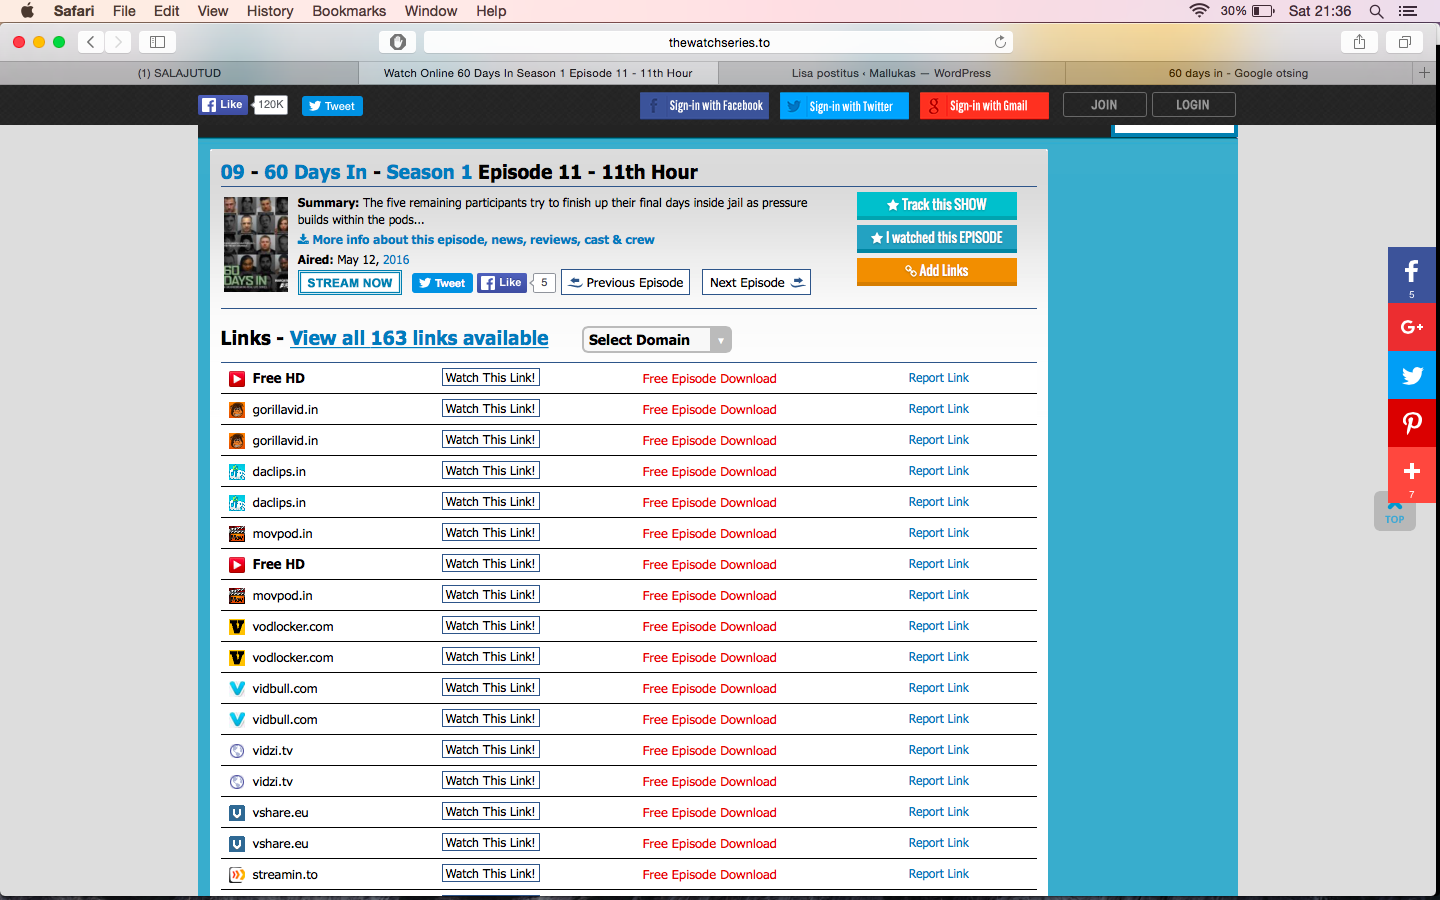Open the Select Domain dropdown
The width and height of the screenshot is (1440, 900).
(x=657, y=340)
